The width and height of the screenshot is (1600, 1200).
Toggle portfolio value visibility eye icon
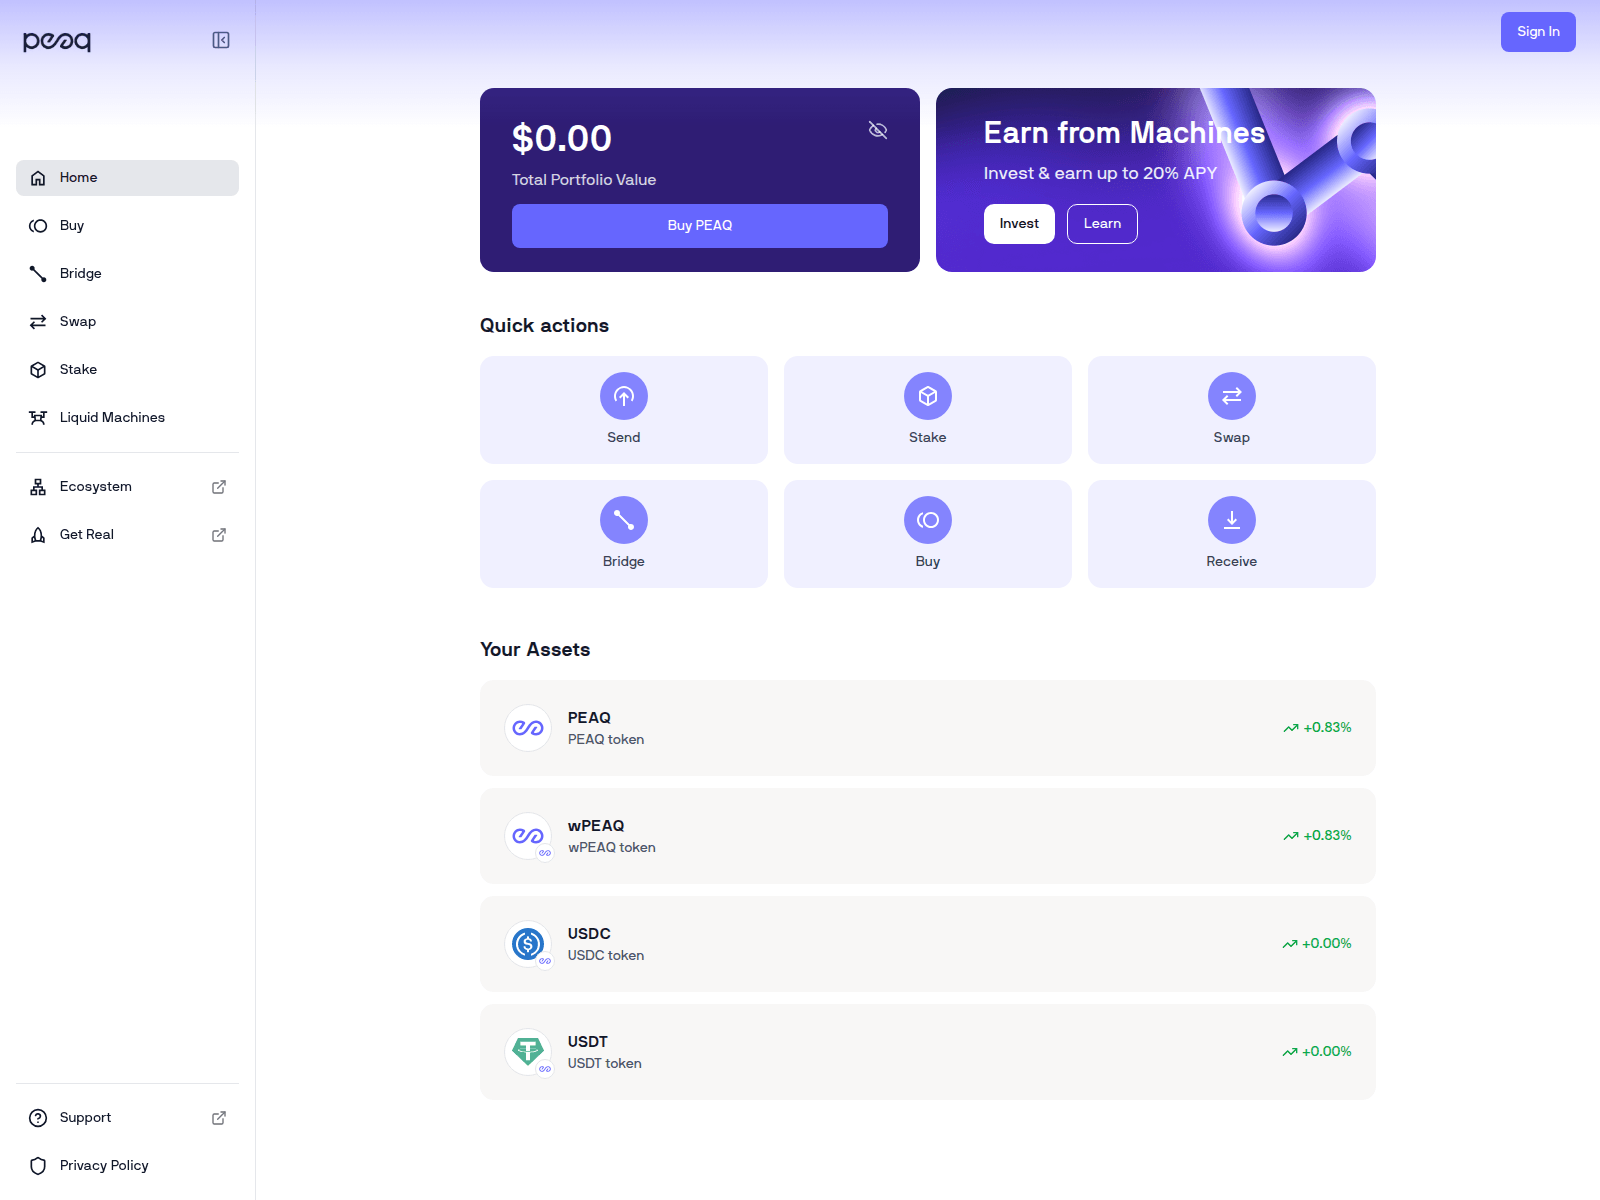point(878,130)
